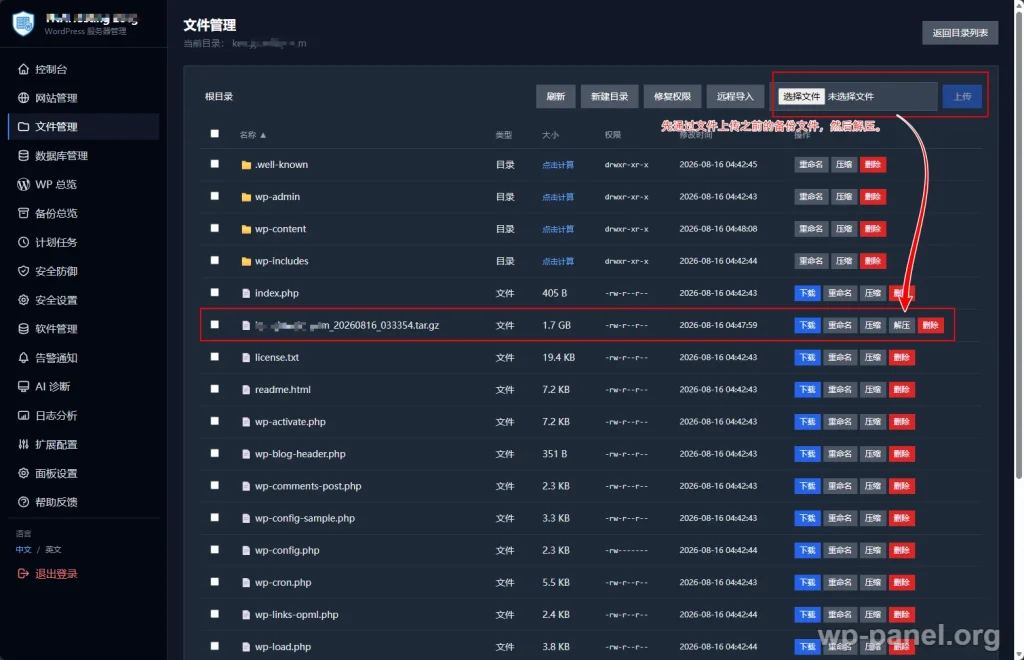Click 下载 for wp-config-sample.php
Viewport: 1024px width, 660px height.
pyautogui.click(x=807, y=518)
